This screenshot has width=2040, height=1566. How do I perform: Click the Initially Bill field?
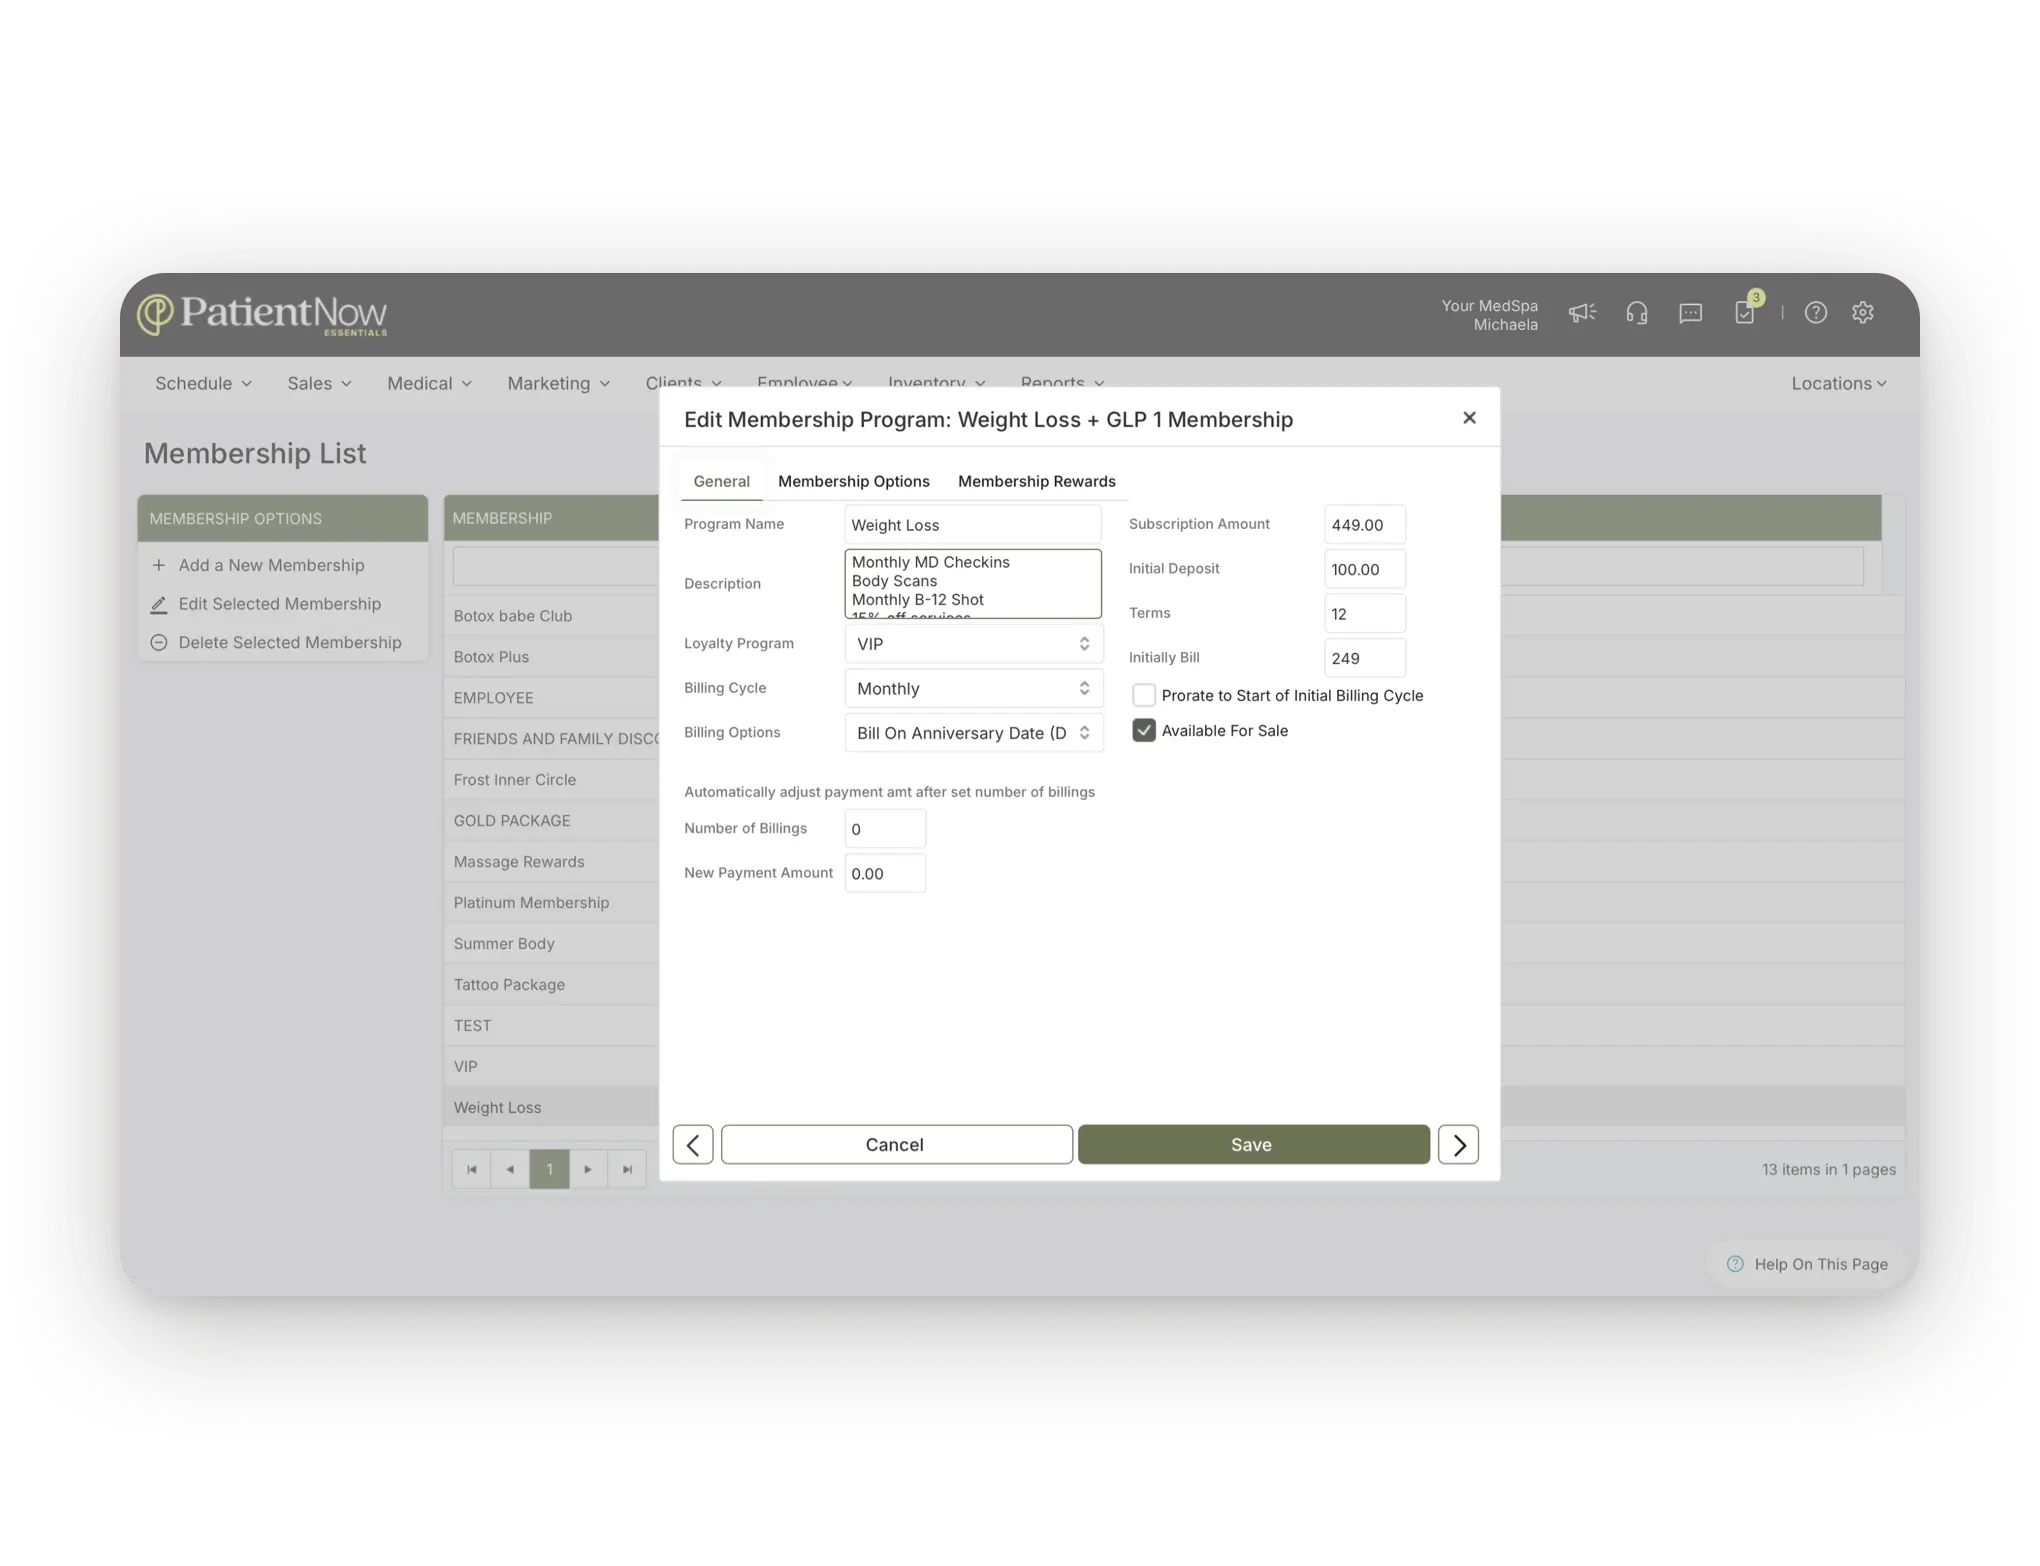[1364, 658]
